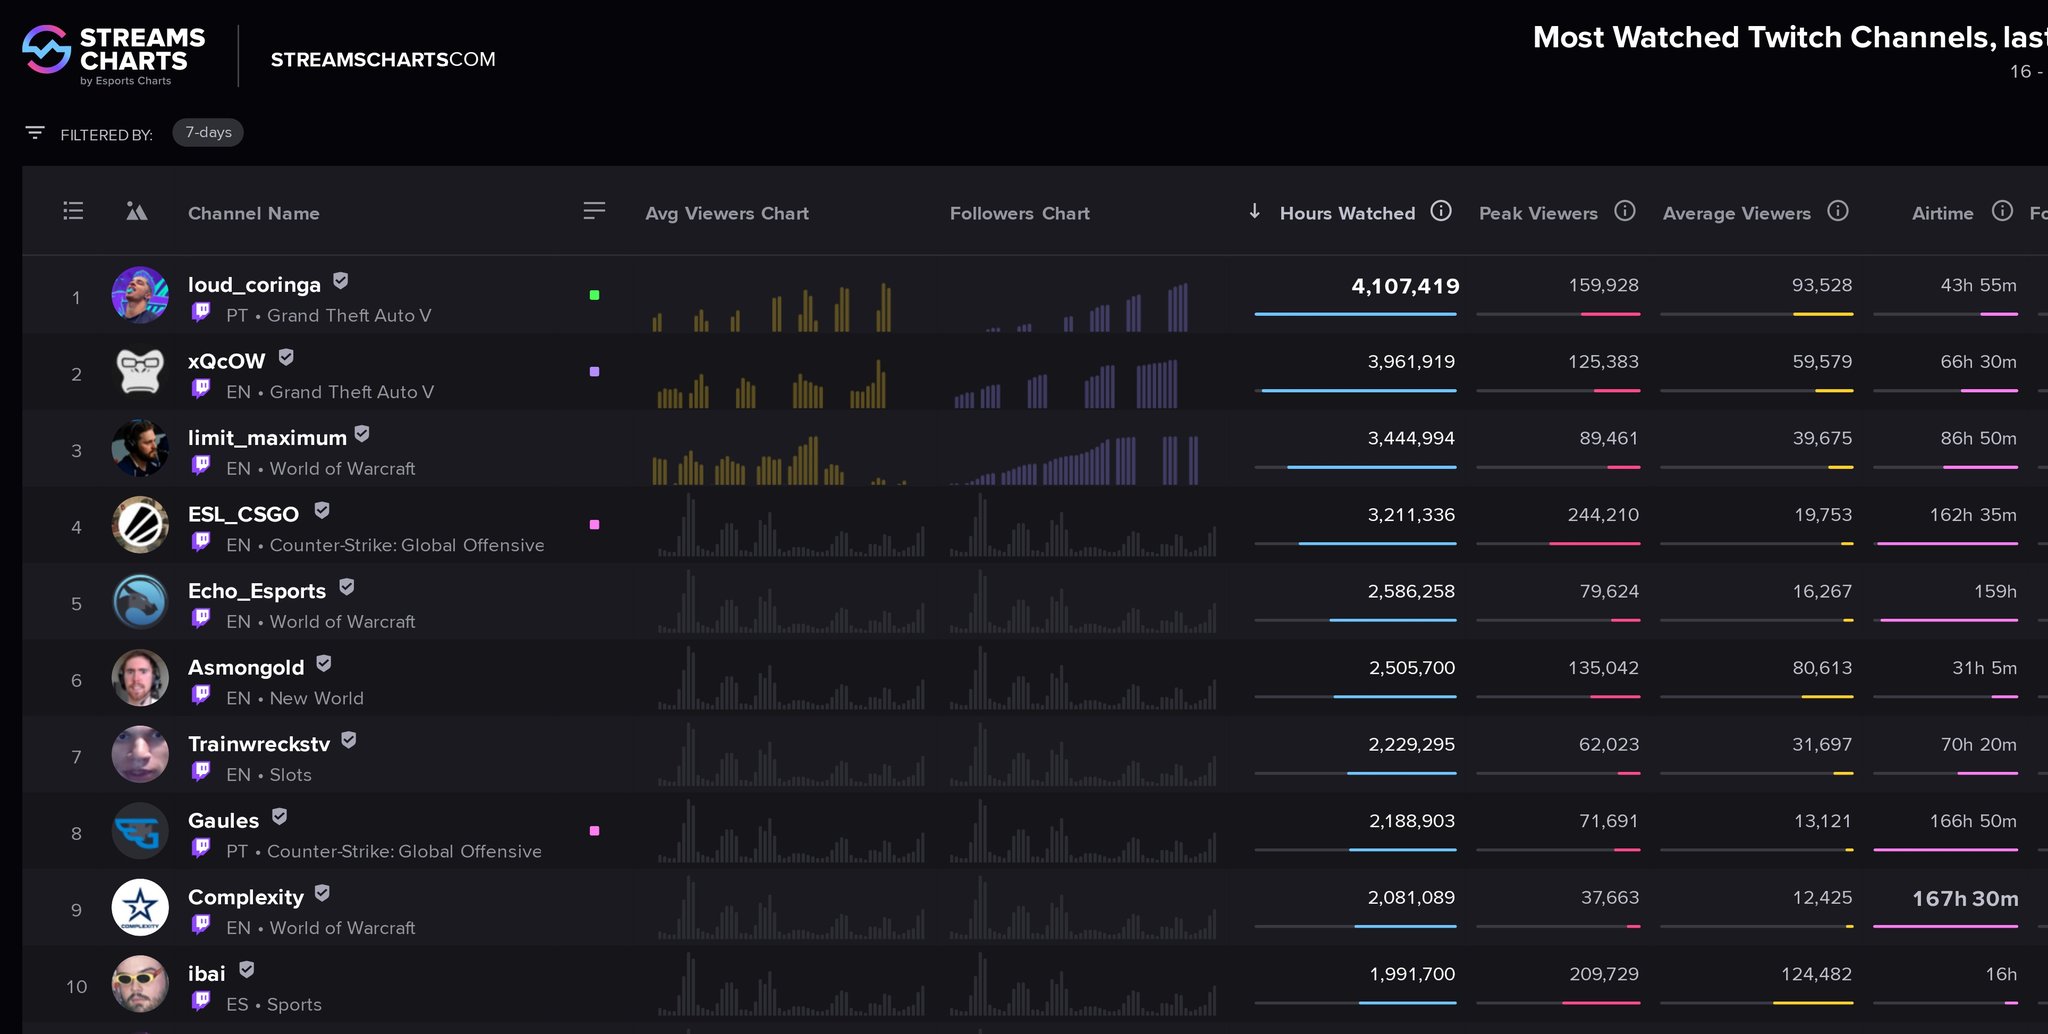Click Complexity star logo avatar
Viewport: 2048px width, 1034px height.
click(x=140, y=907)
